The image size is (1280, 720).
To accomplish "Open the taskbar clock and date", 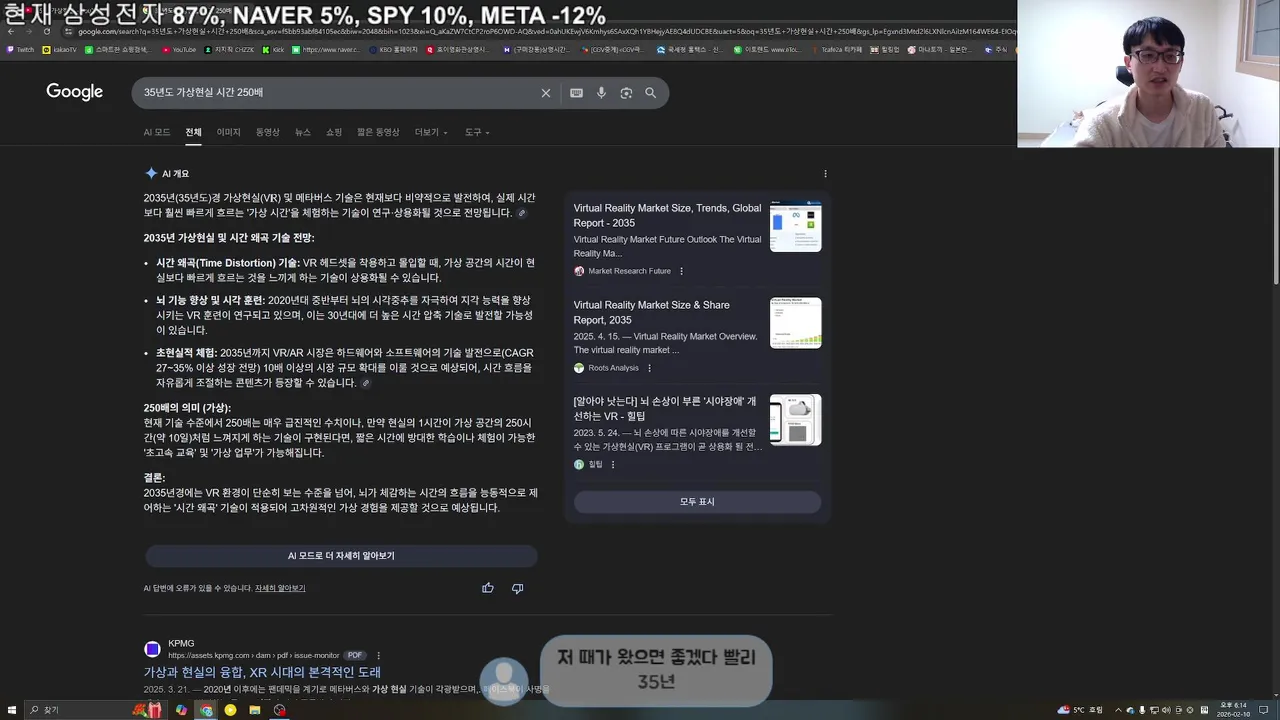I will pyautogui.click(x=1232, y=710).
